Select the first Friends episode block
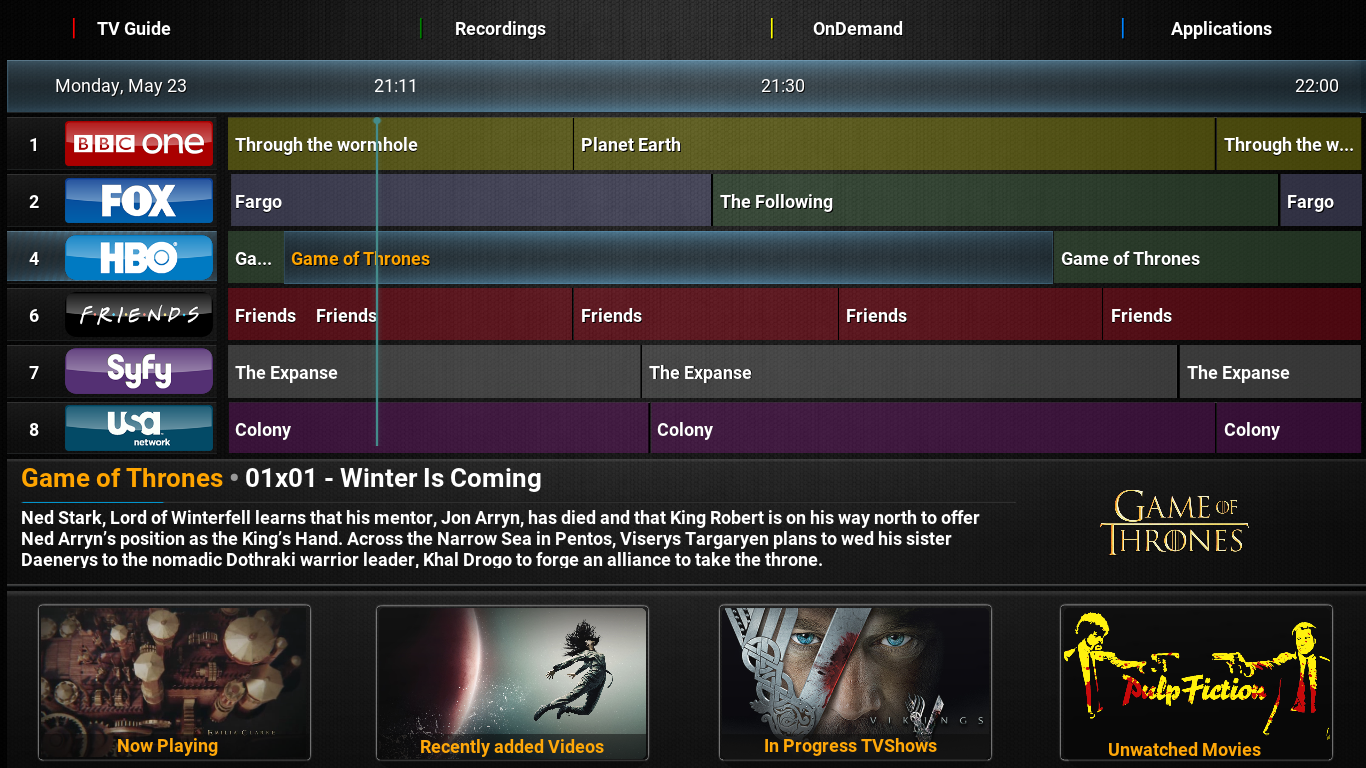 click(x=268, y=315)
